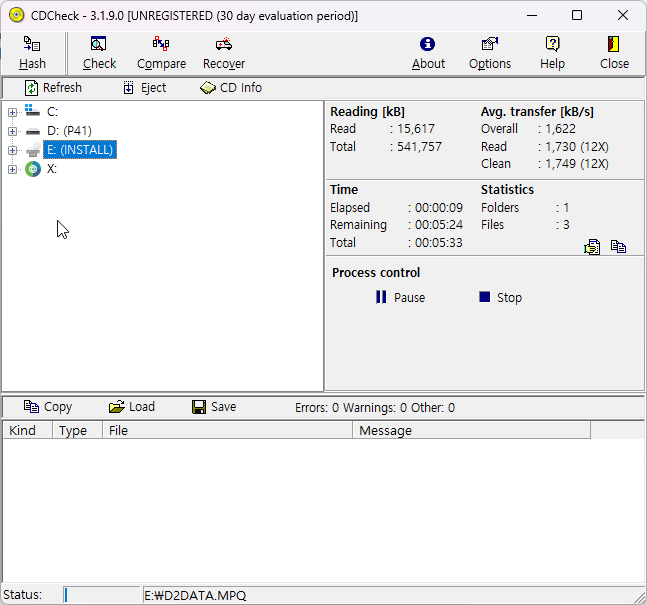View CD Info for the drive

[231, 88]
